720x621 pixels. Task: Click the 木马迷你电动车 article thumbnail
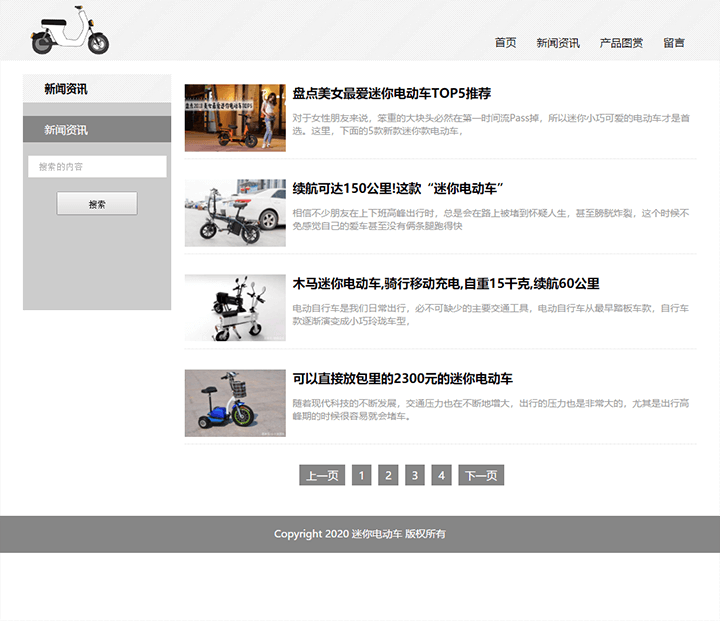(235, 308)
